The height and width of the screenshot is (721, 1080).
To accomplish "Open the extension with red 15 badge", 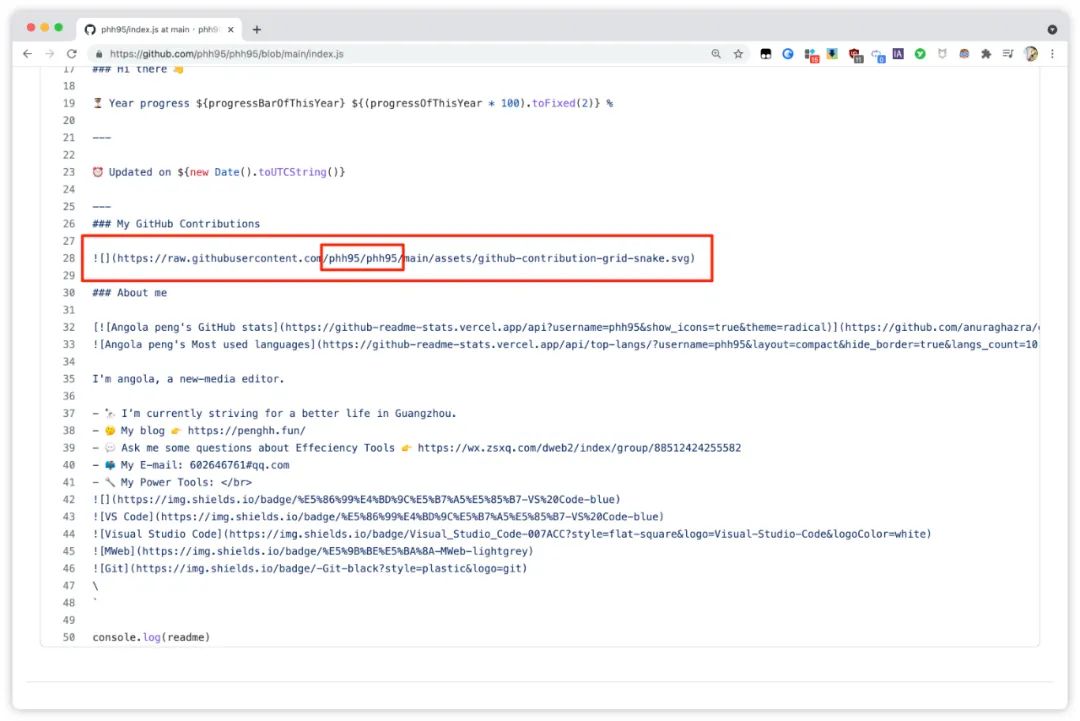I will (x=811, y=55).
